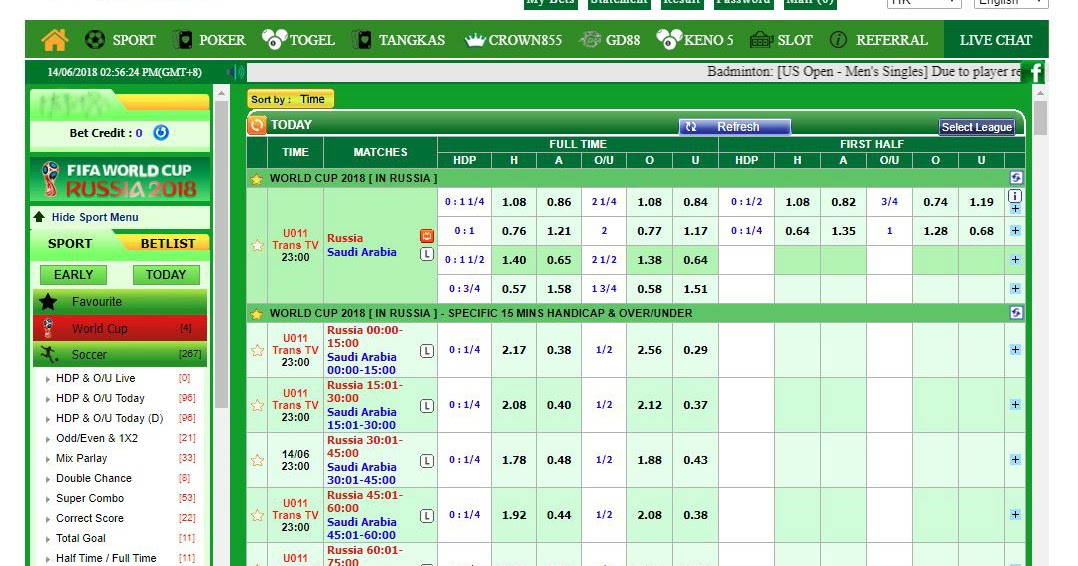Expand more bets on 0:3/4 handicap row
The width and height of the screenshot is (1078, 566).
coord(1015,289)
